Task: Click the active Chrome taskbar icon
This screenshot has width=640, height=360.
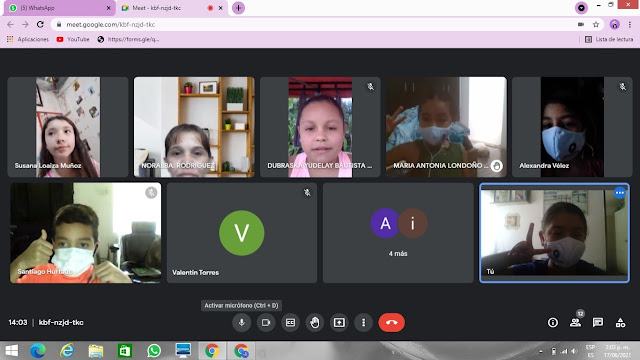Action: [x=212, y=351]
